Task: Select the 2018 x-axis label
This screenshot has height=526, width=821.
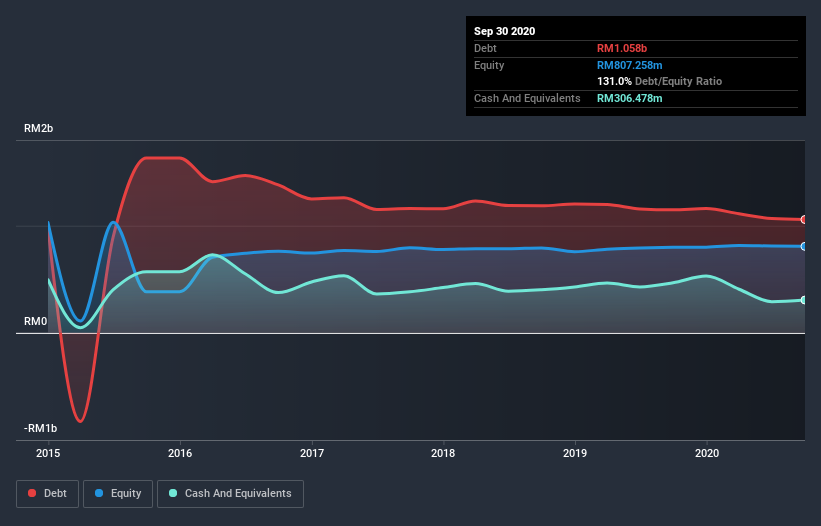Action: [443, 453]
